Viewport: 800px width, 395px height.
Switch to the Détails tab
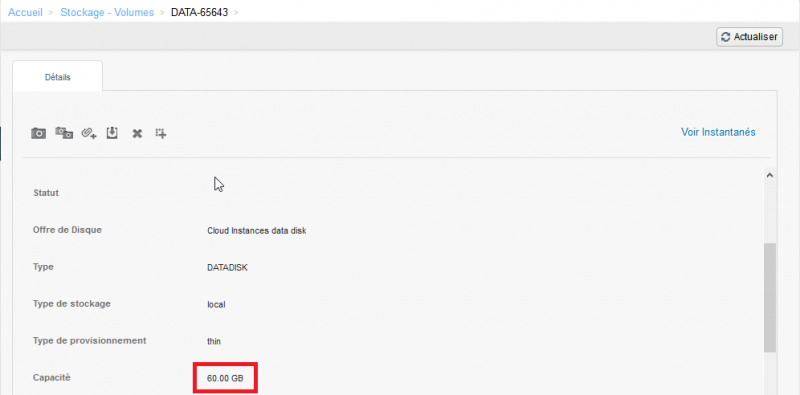click(58, 77)
